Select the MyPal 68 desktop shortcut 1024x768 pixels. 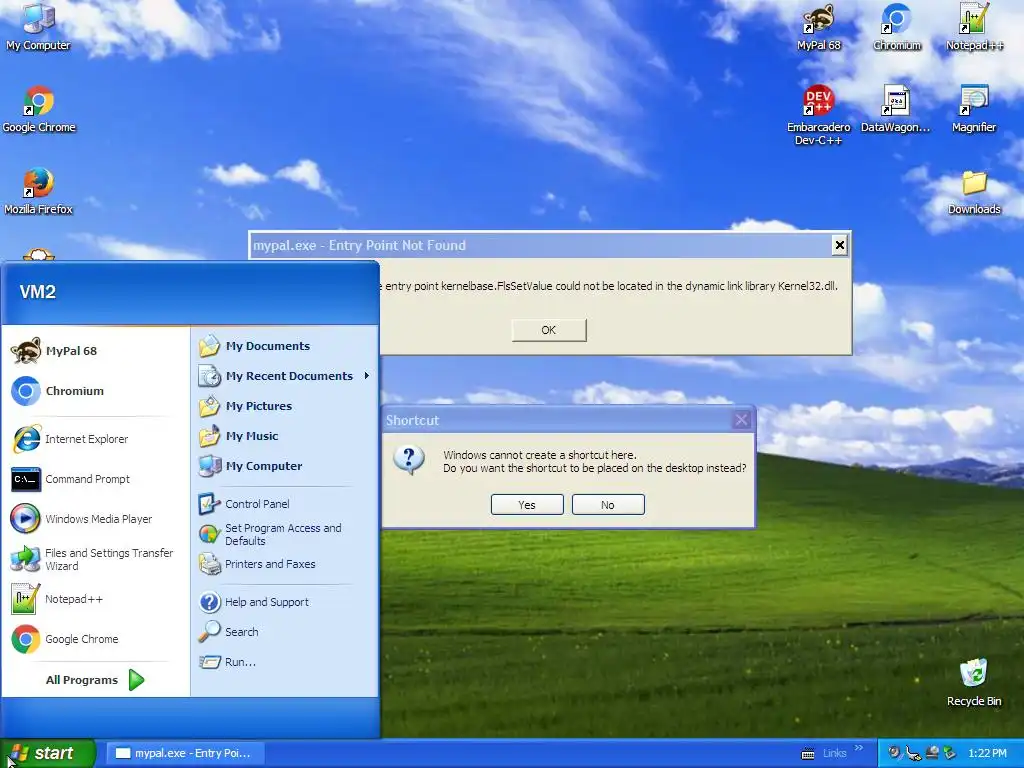(x=818, y=27)
